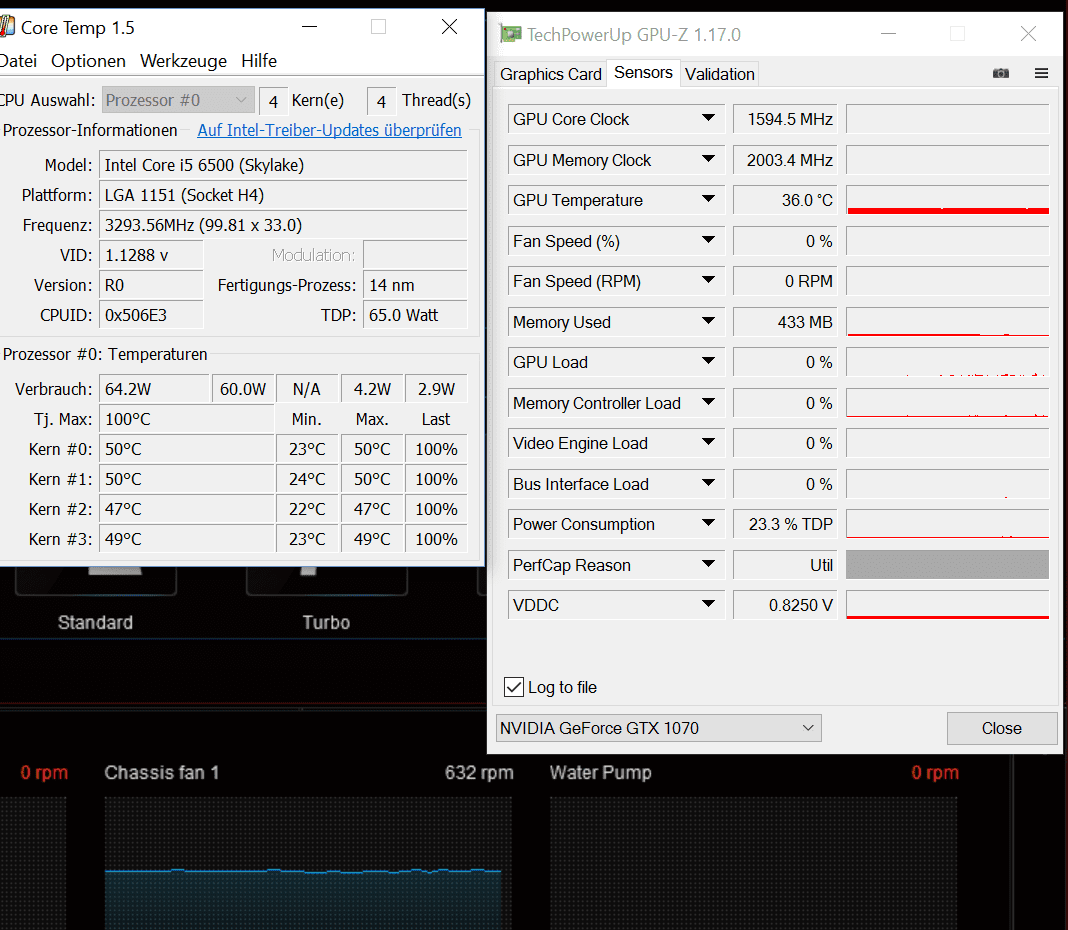This screenshot has width=1068, height=930.
Task: Click the GPU Temperature history graph
Action: point(947,200)
